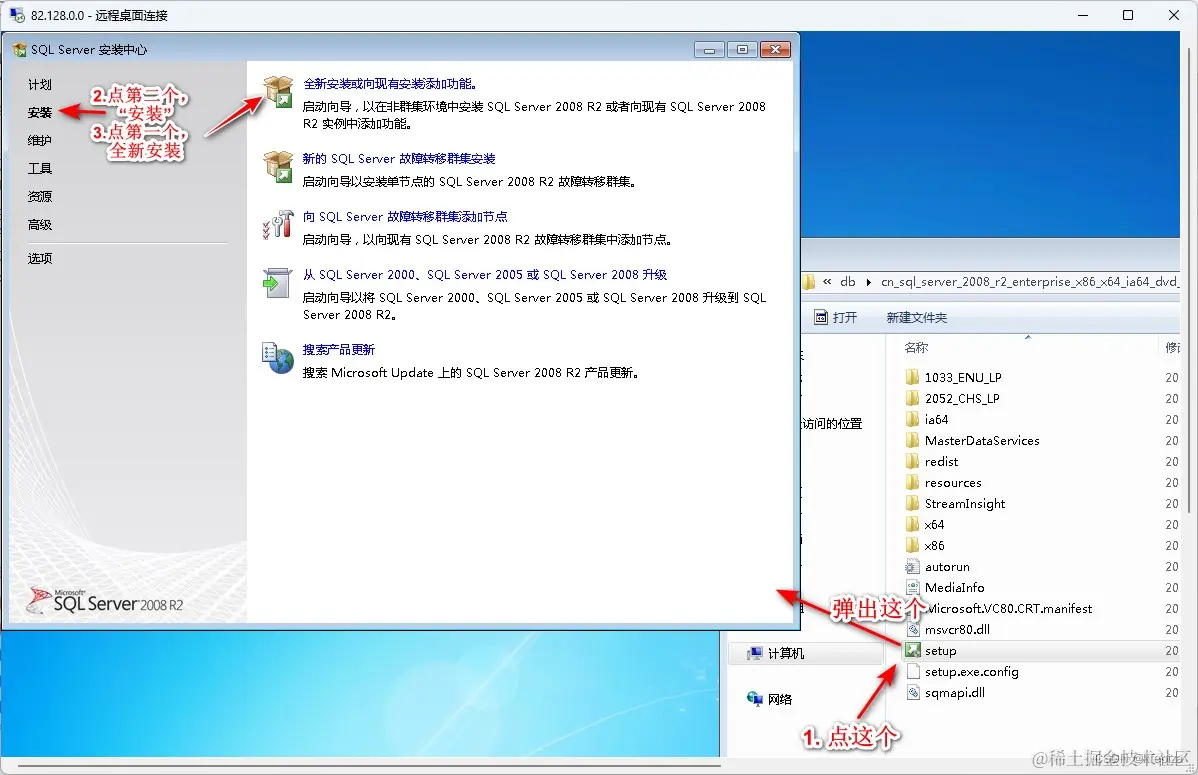The image size is (1198, 775).
Task: Sort files by the 名称 column header
Action: 916,348
